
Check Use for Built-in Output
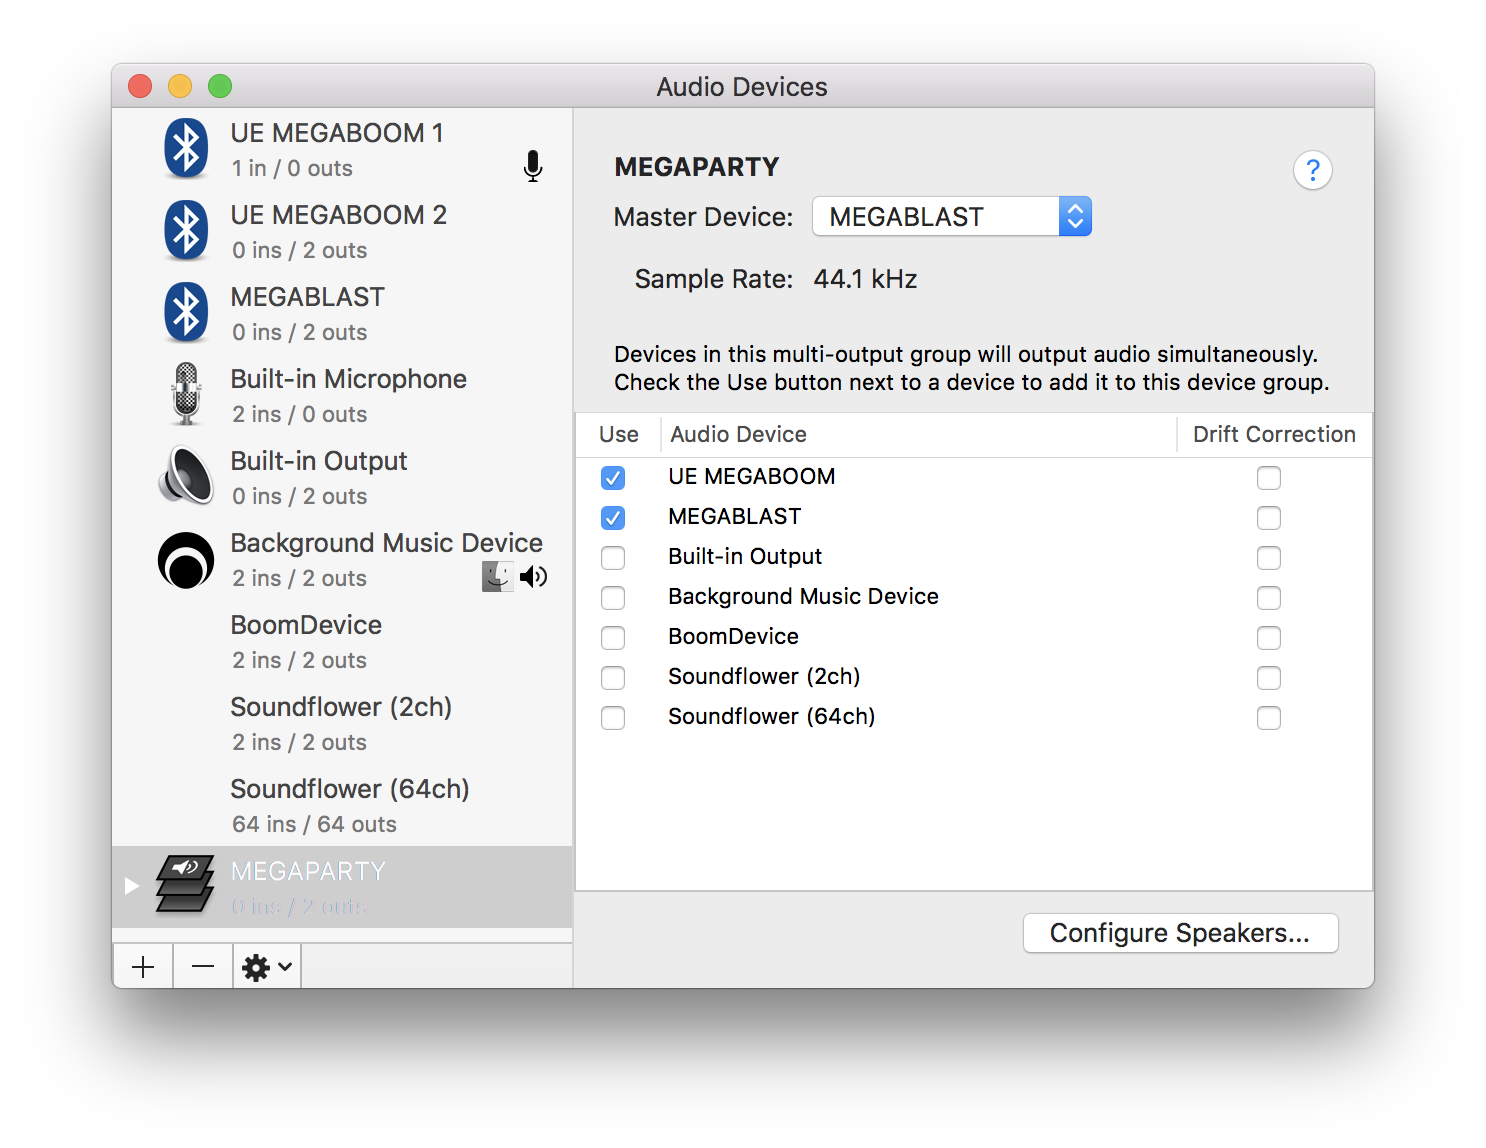click(613, 558)
